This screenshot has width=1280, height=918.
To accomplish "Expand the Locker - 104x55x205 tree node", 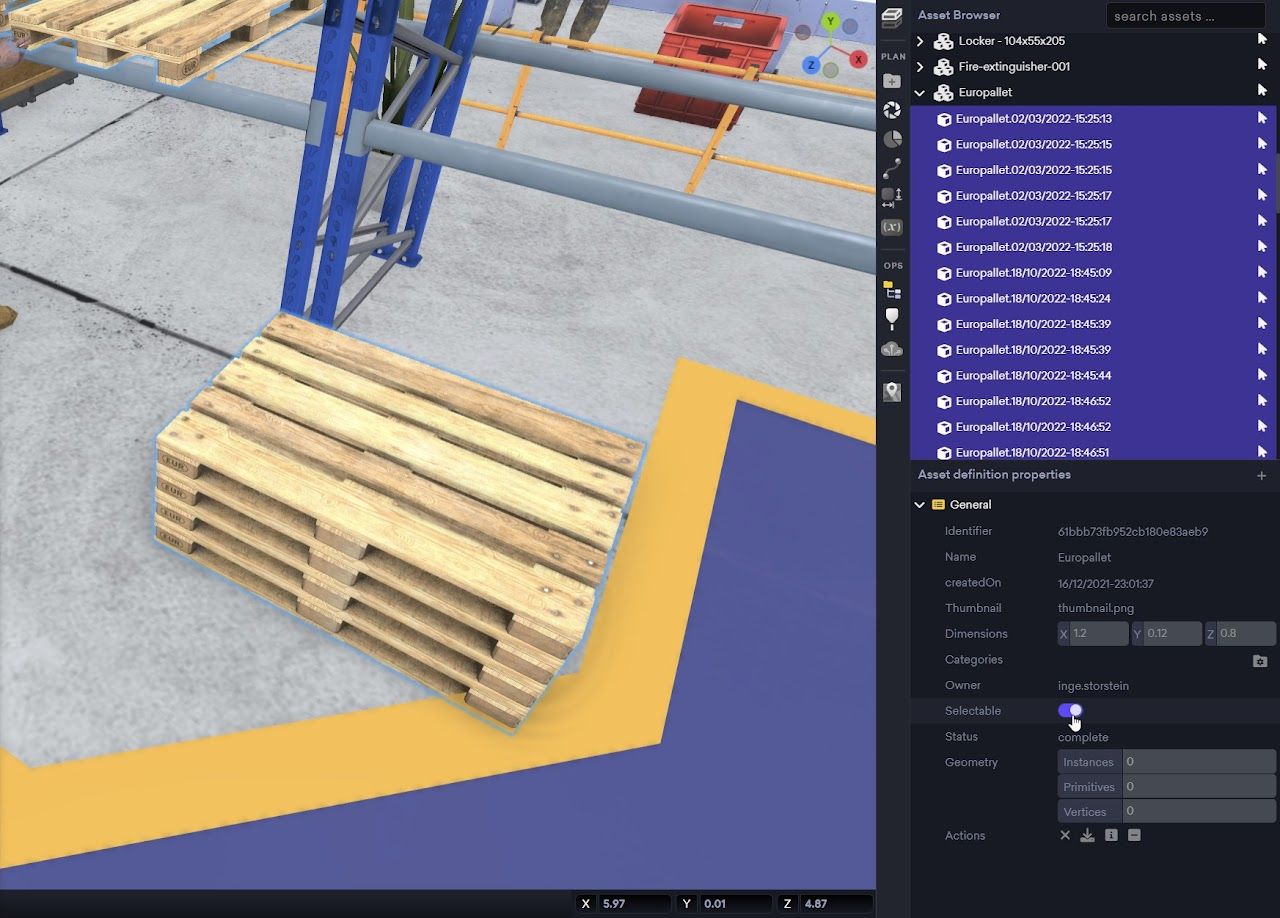I will coord(920,41).
